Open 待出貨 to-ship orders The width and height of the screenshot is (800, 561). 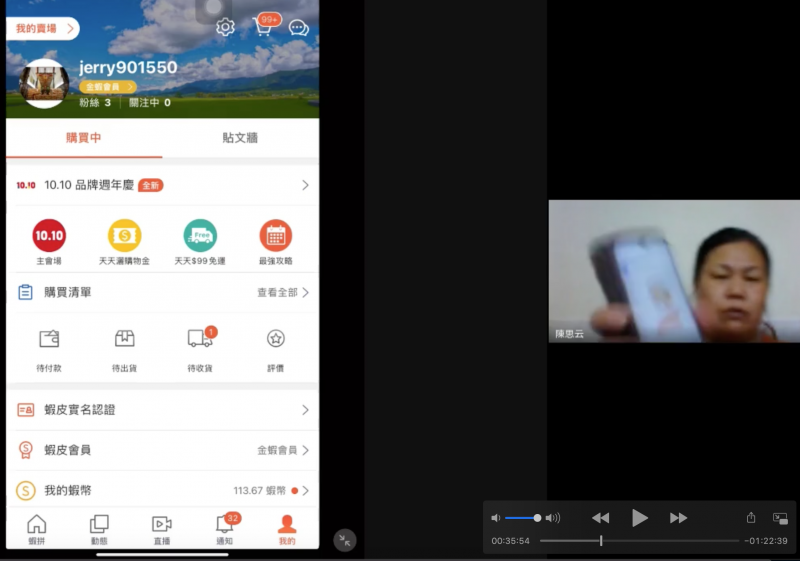click(x=124, y=350)
